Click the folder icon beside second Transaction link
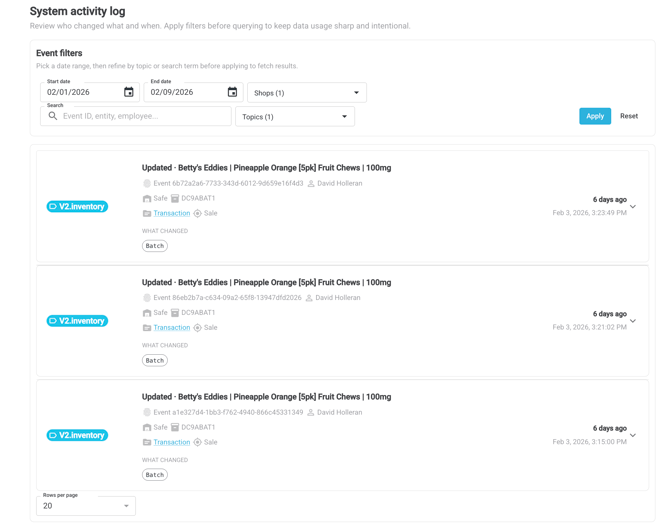The width and height of the screenshot is (670, 527). 147,328
